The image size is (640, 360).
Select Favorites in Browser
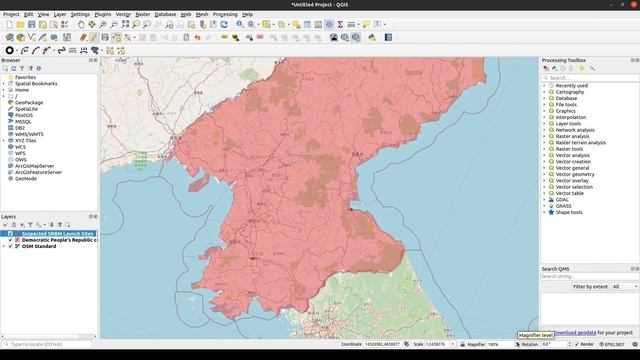click(25, 77)
